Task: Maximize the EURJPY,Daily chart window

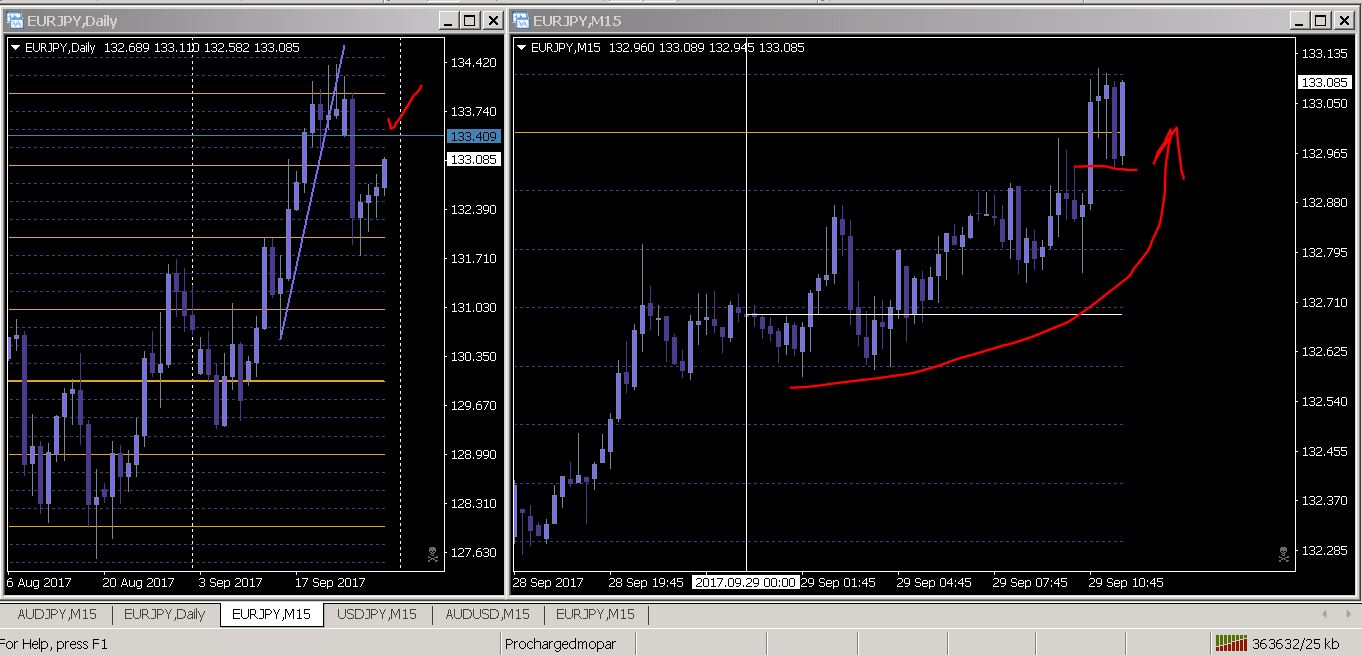Action: coord(468,20)
